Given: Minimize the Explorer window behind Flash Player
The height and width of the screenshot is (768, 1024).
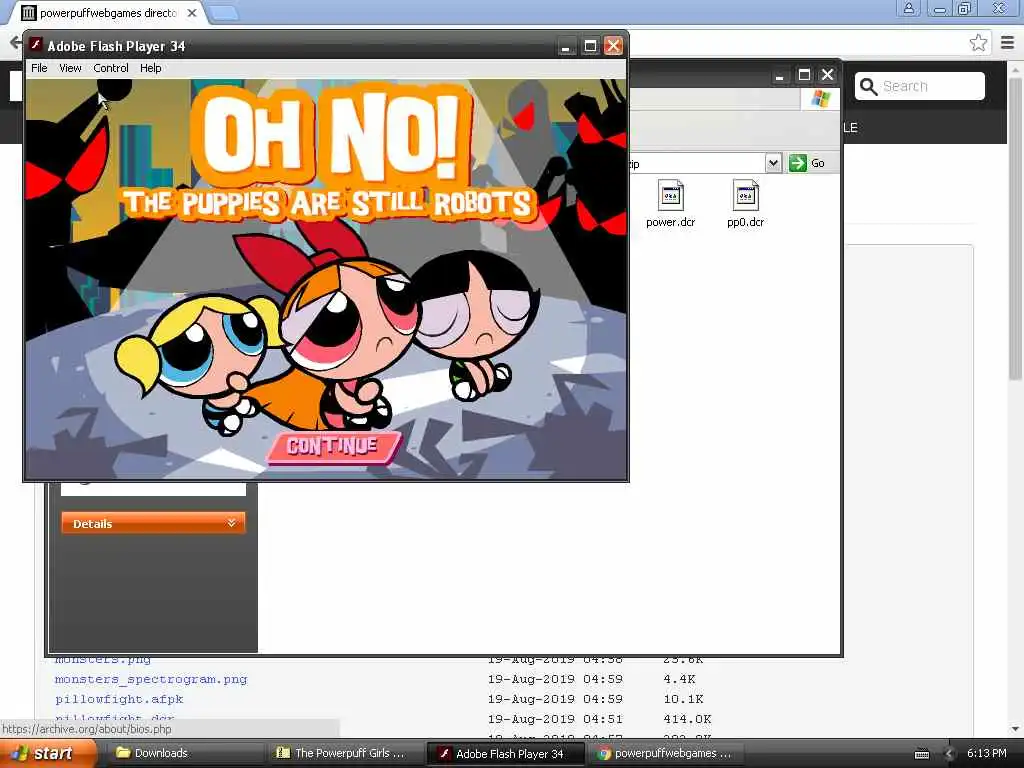Looking at the screenshot, I should (779, 76).
